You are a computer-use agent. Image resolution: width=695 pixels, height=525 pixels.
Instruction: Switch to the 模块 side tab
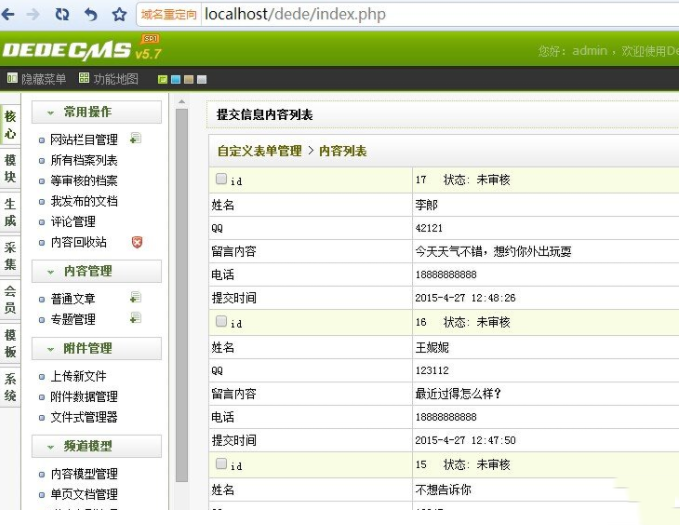[10, 169]
